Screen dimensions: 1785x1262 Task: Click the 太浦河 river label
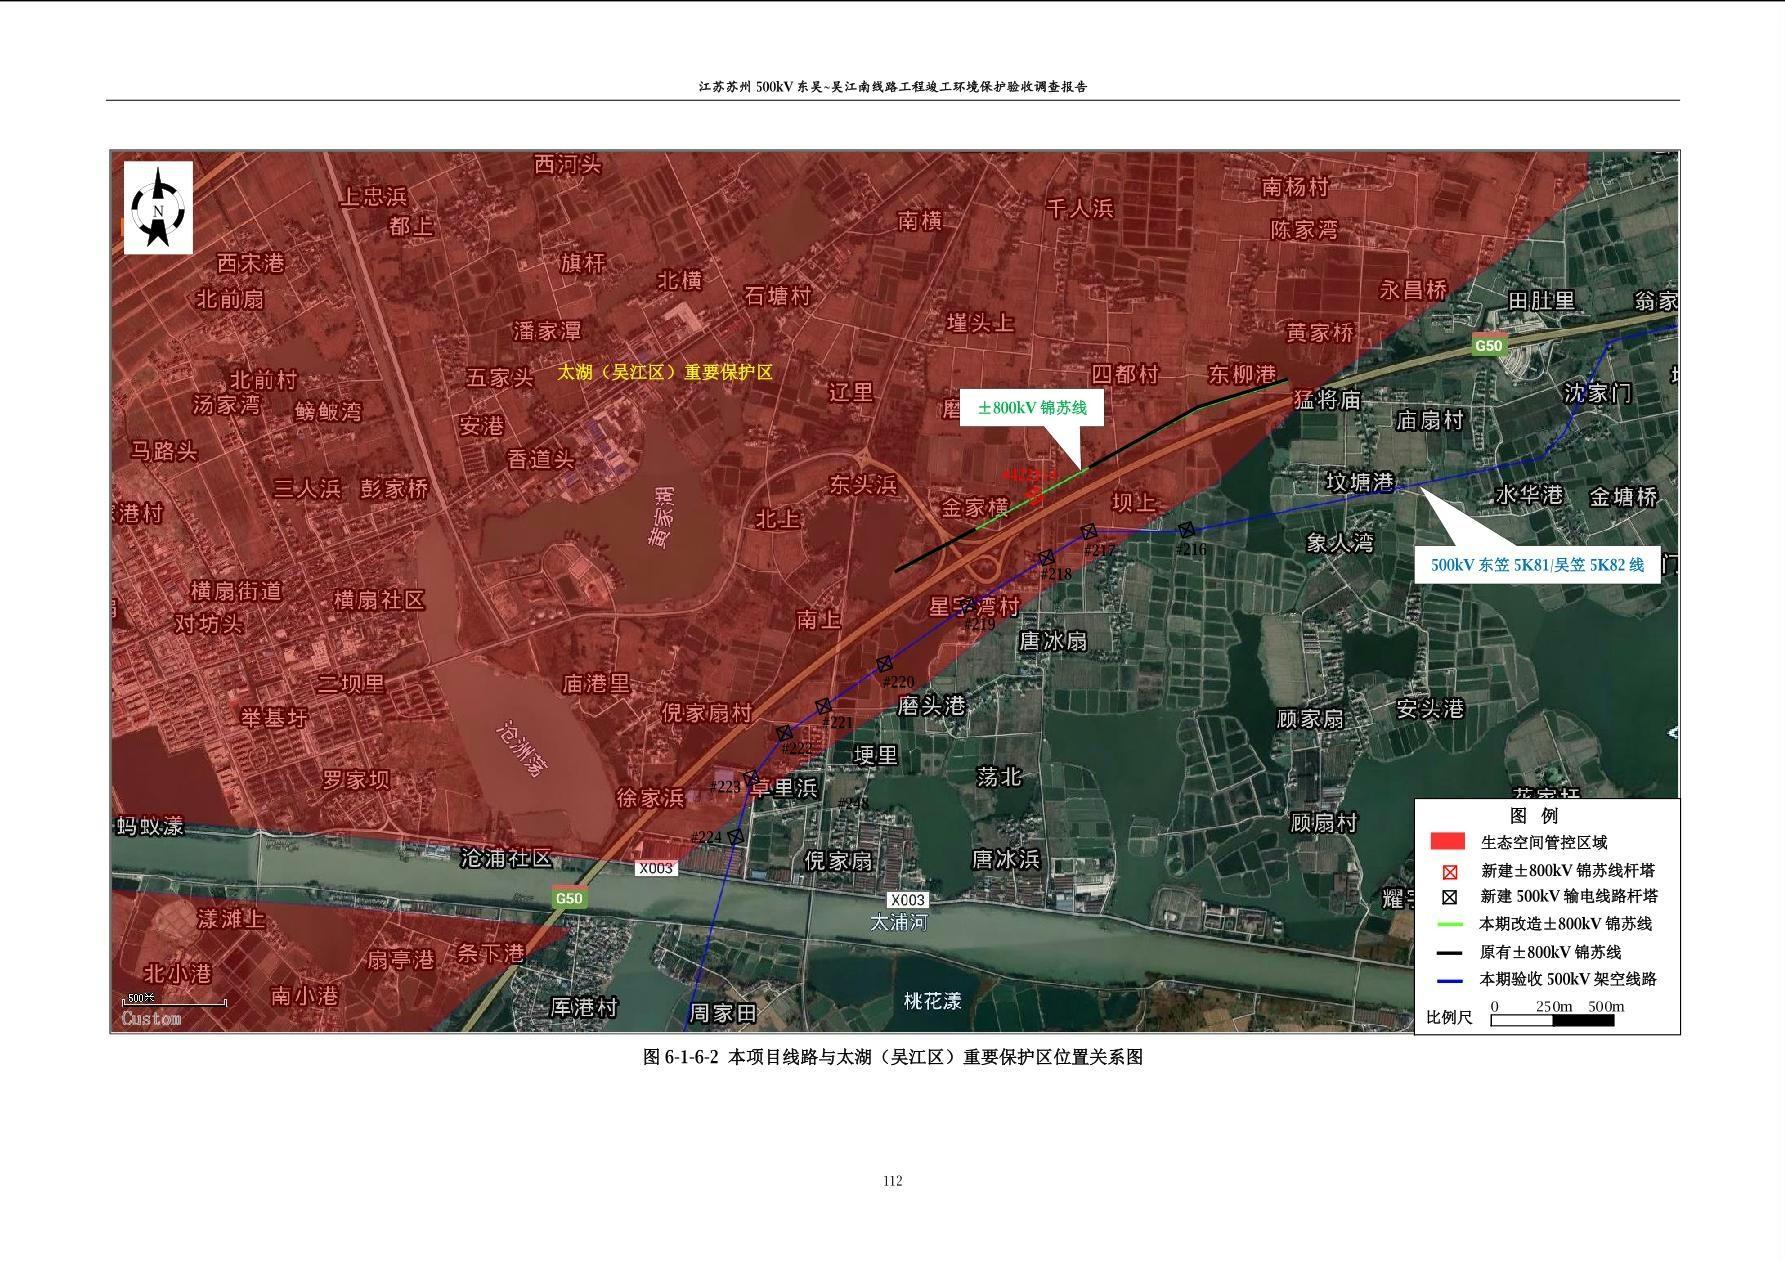click(898, 922)
